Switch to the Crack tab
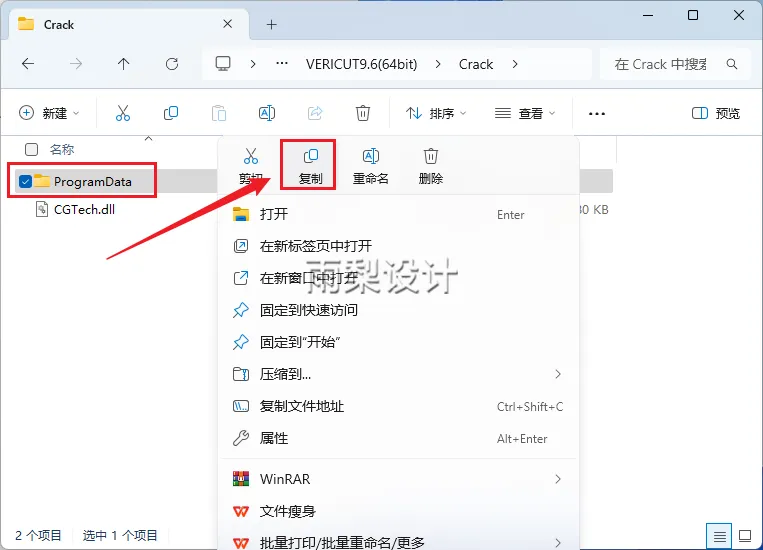The height and width of the screenshot is (550, 763). pos(129,24)
